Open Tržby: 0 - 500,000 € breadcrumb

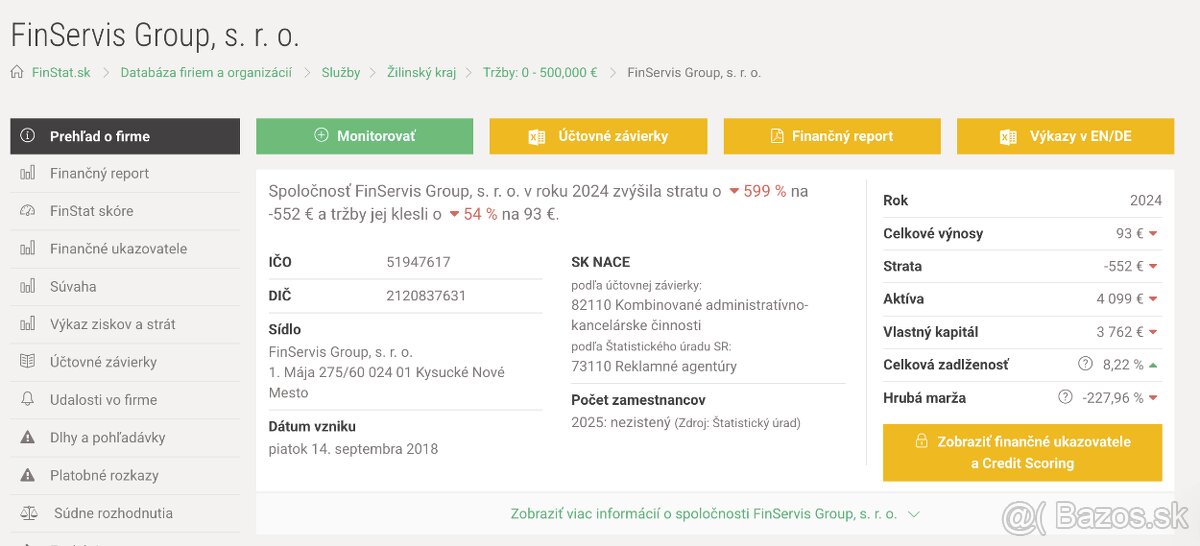[x=540, y=73]
